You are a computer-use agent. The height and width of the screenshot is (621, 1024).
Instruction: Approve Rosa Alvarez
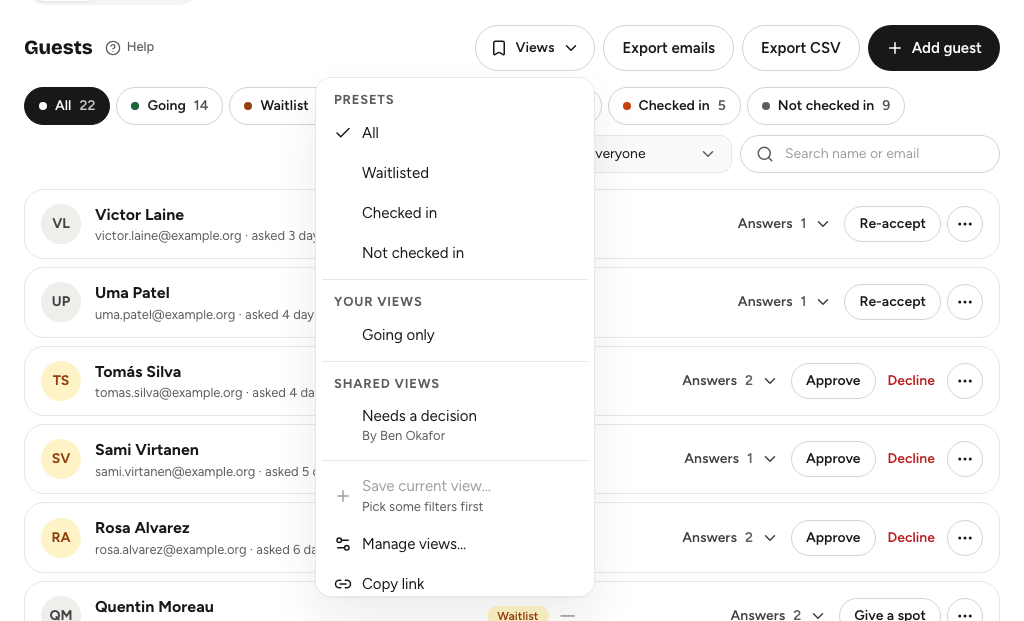(x=833, y=537)
